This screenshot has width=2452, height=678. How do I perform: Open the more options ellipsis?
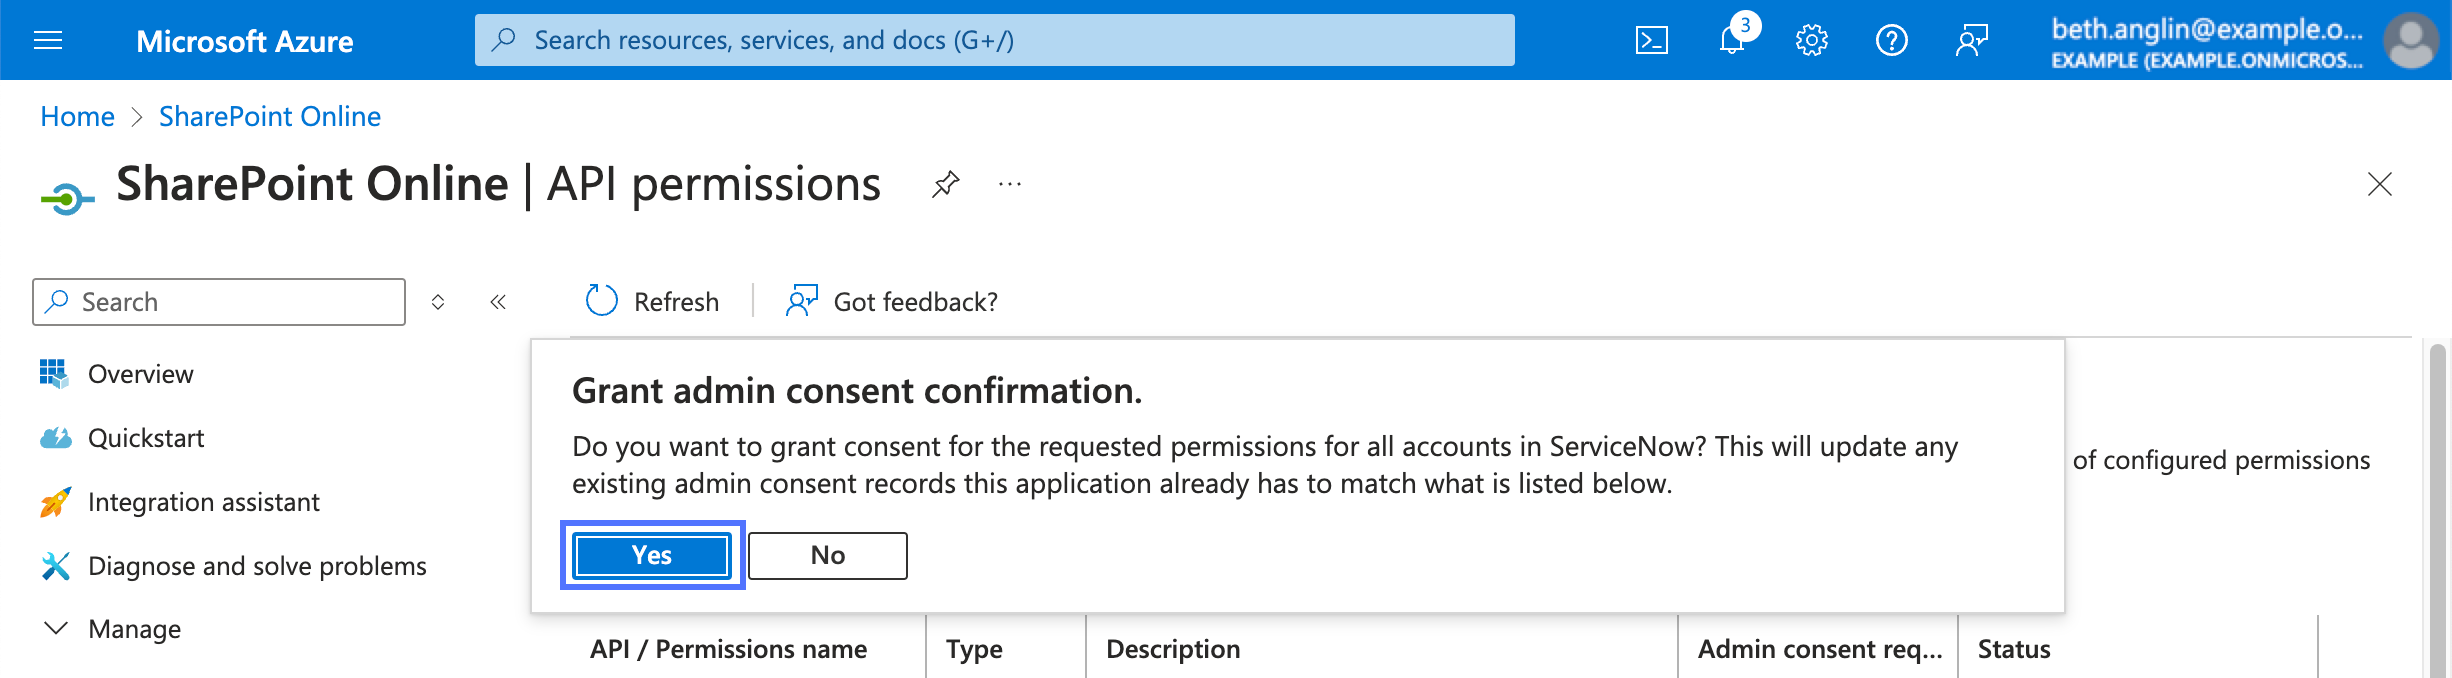click(1010, 184)
